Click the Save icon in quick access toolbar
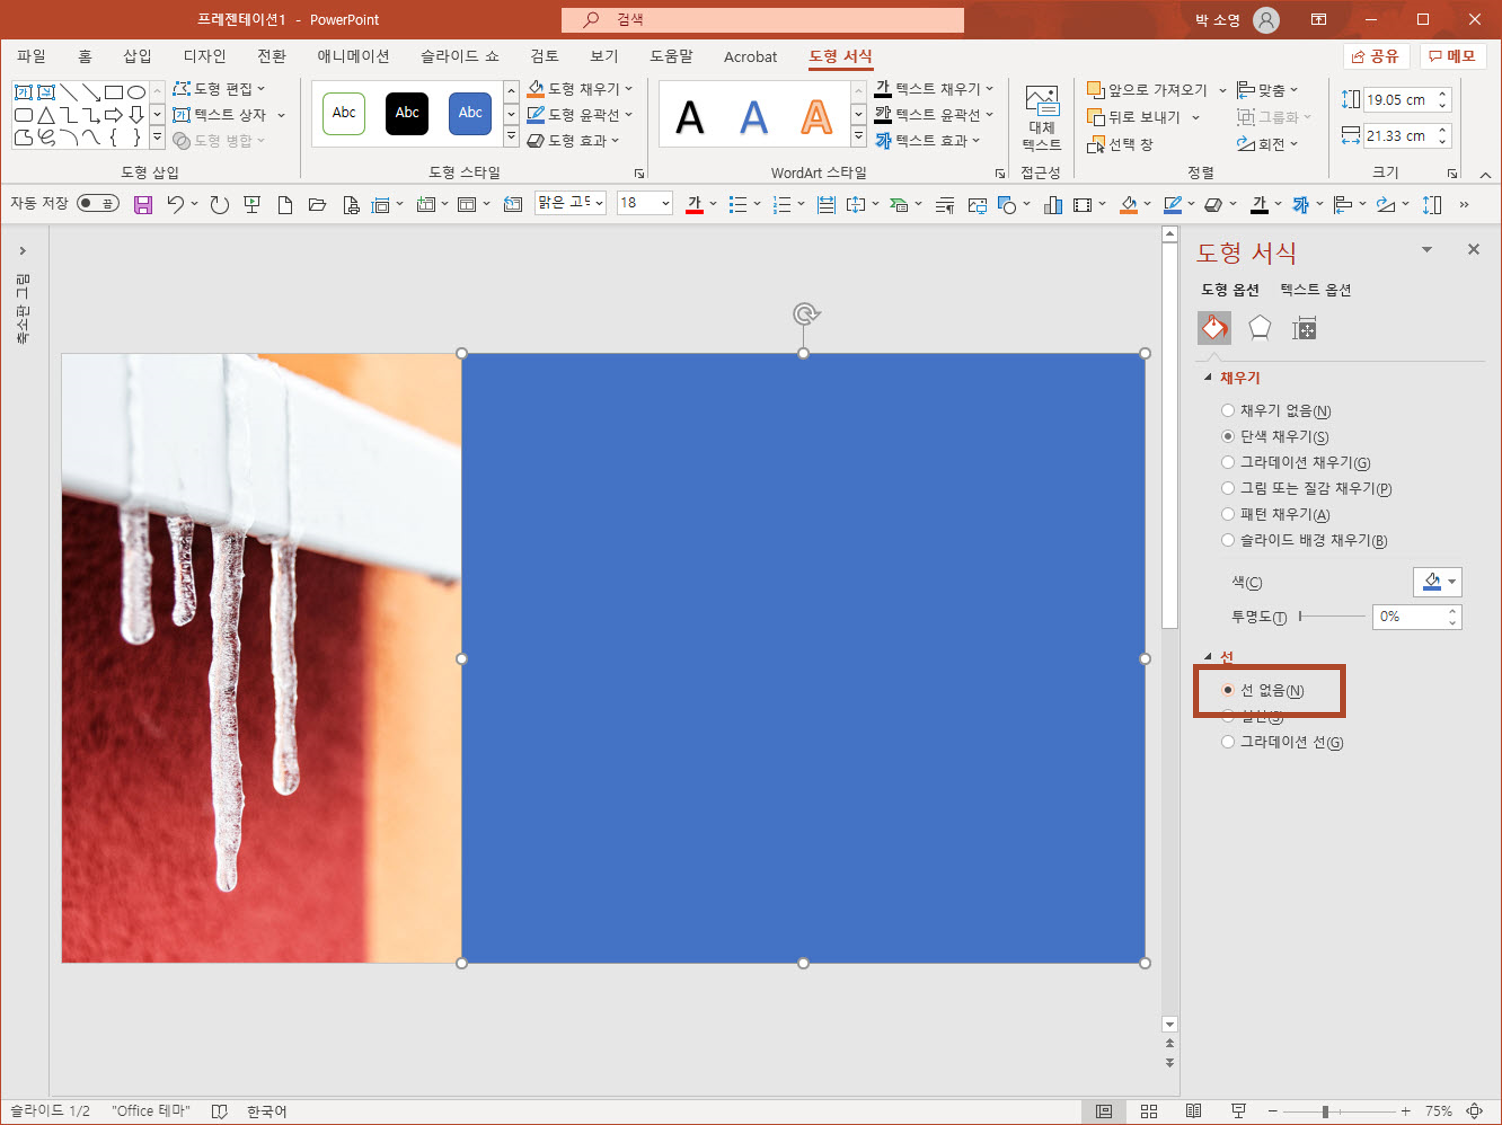The width and height of the screenshot is (1502, 1125). (143, 205)
